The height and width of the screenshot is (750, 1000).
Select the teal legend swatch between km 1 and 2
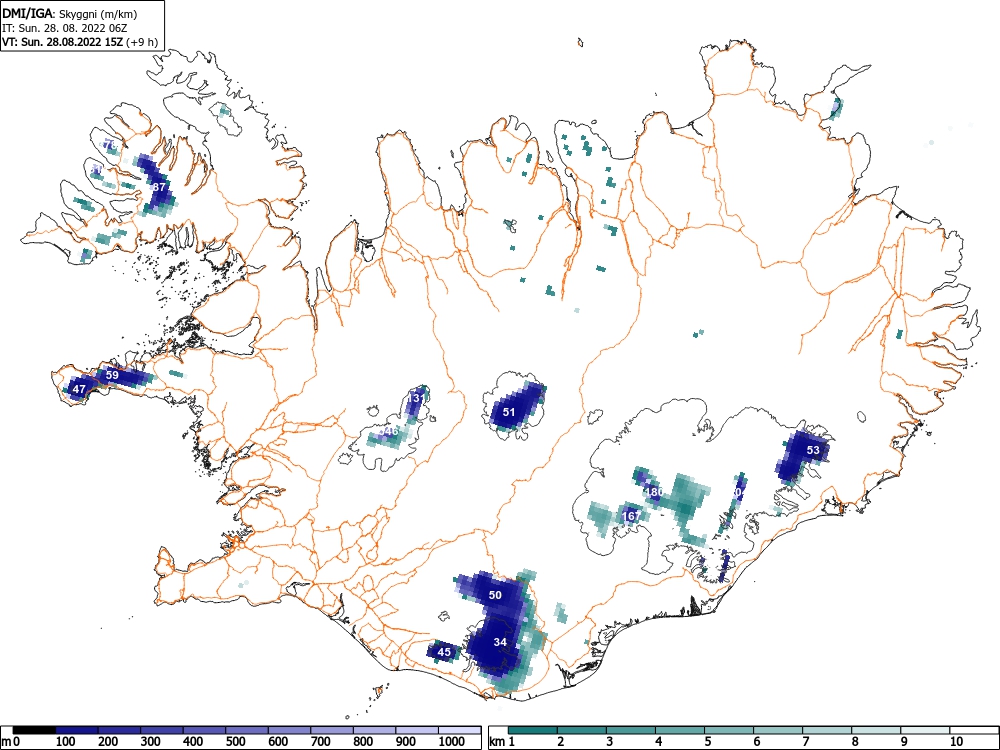click(x=533, y=730)
